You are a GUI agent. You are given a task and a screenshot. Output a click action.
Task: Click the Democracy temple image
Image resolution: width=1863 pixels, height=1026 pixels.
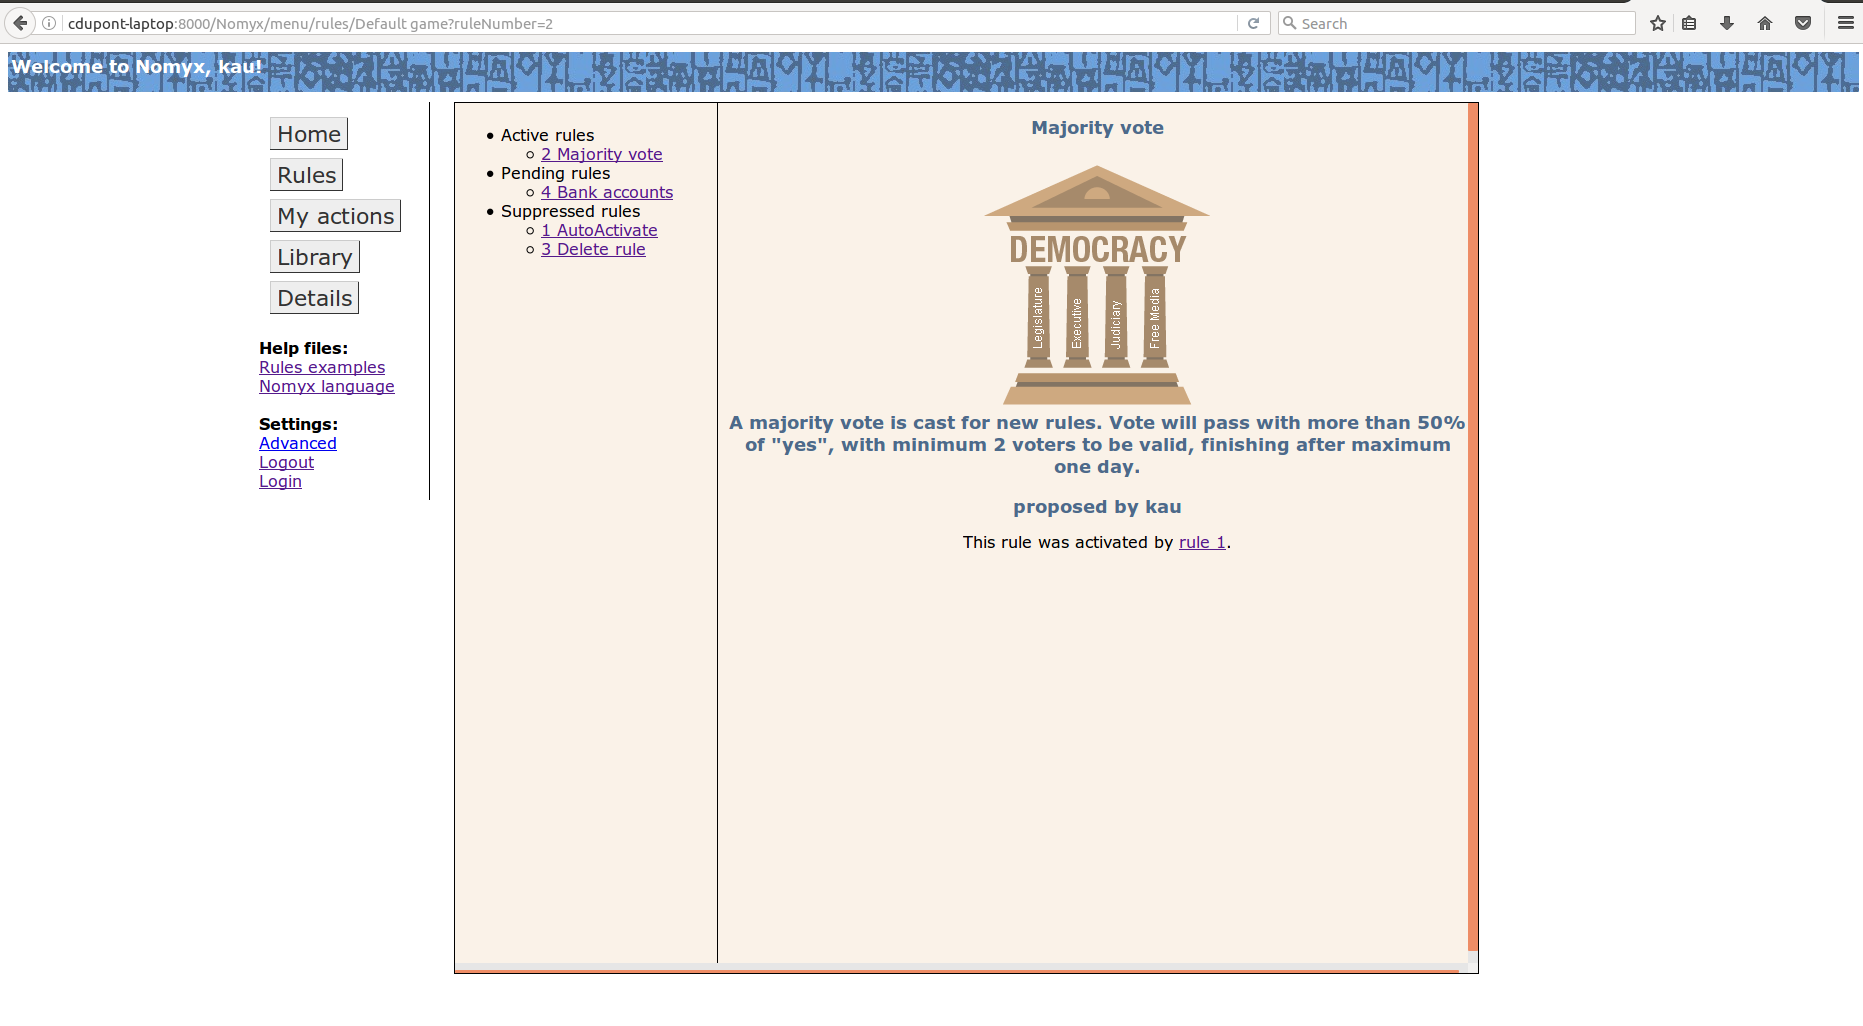pos(1097,285)
